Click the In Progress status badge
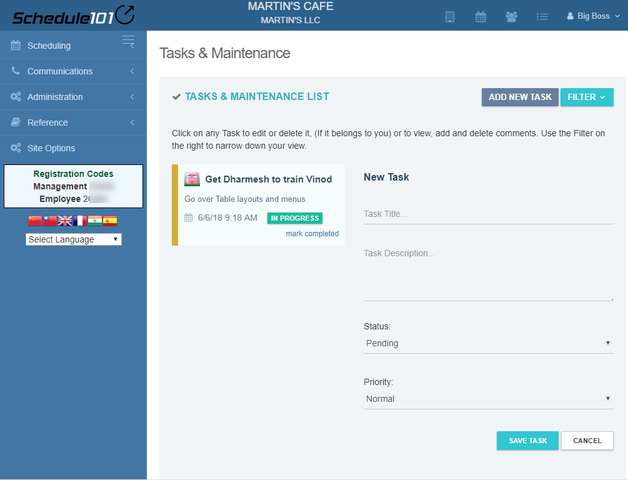The height and width of the screenshot is (480, 628). pos(295,218)
